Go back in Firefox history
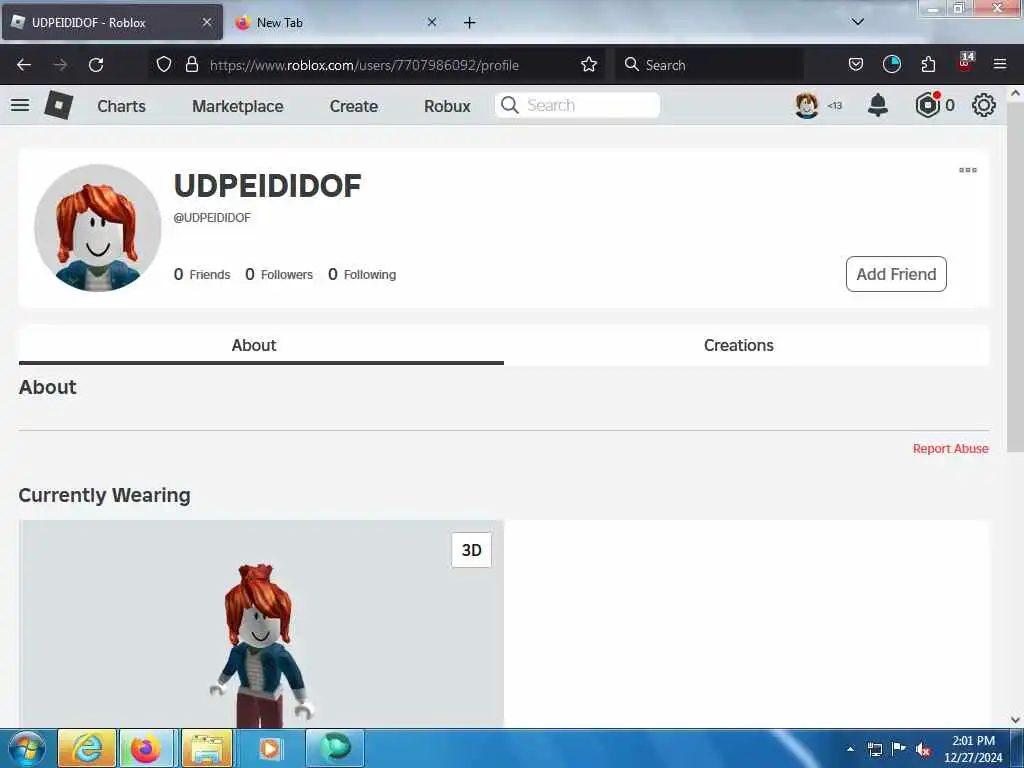Viewport: 1024px width, 768px height. click(24, 65)
